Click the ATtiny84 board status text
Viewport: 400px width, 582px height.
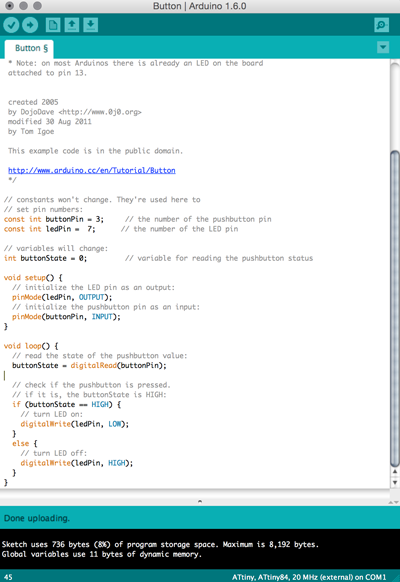(x=309, y=577)
